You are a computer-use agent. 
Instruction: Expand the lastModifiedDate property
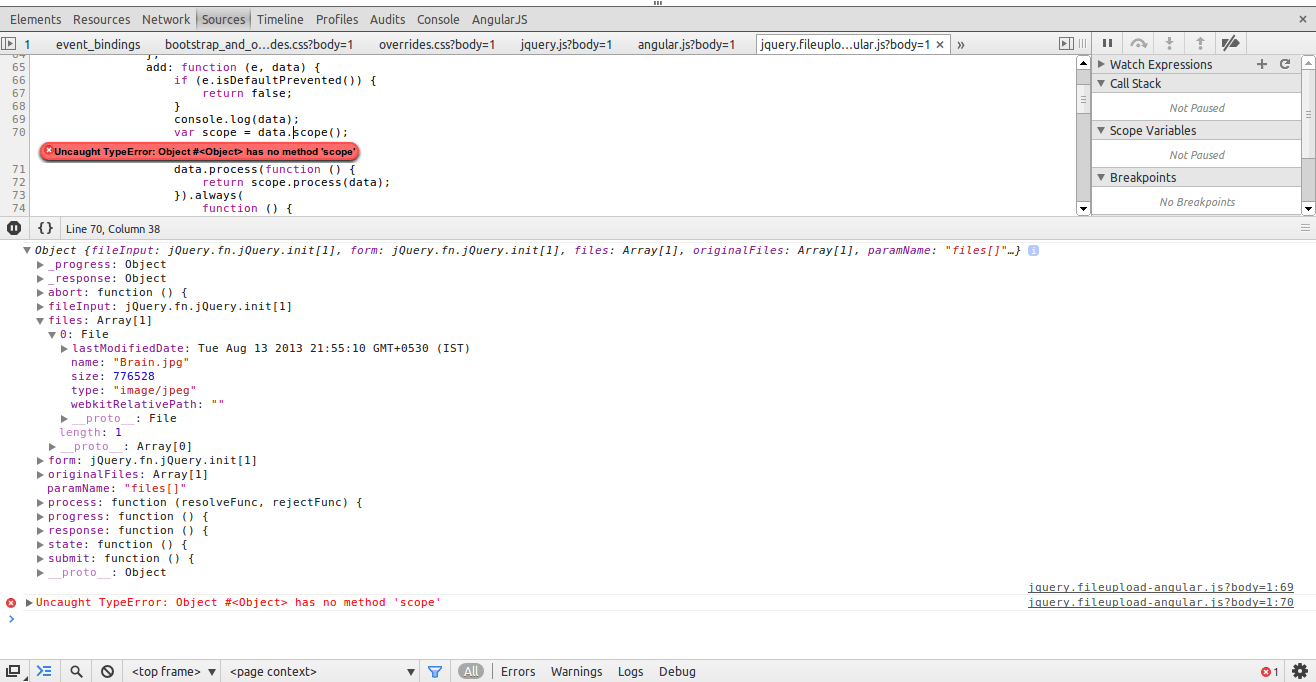(64, 348)
